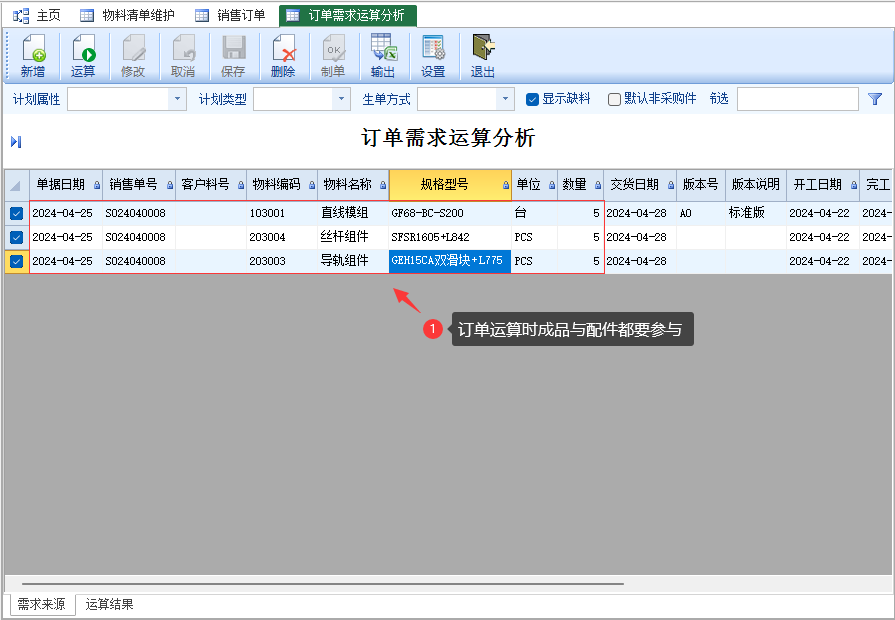Export data using the 输出 icon
The image size is (895, 620).
tap(383, 55)
